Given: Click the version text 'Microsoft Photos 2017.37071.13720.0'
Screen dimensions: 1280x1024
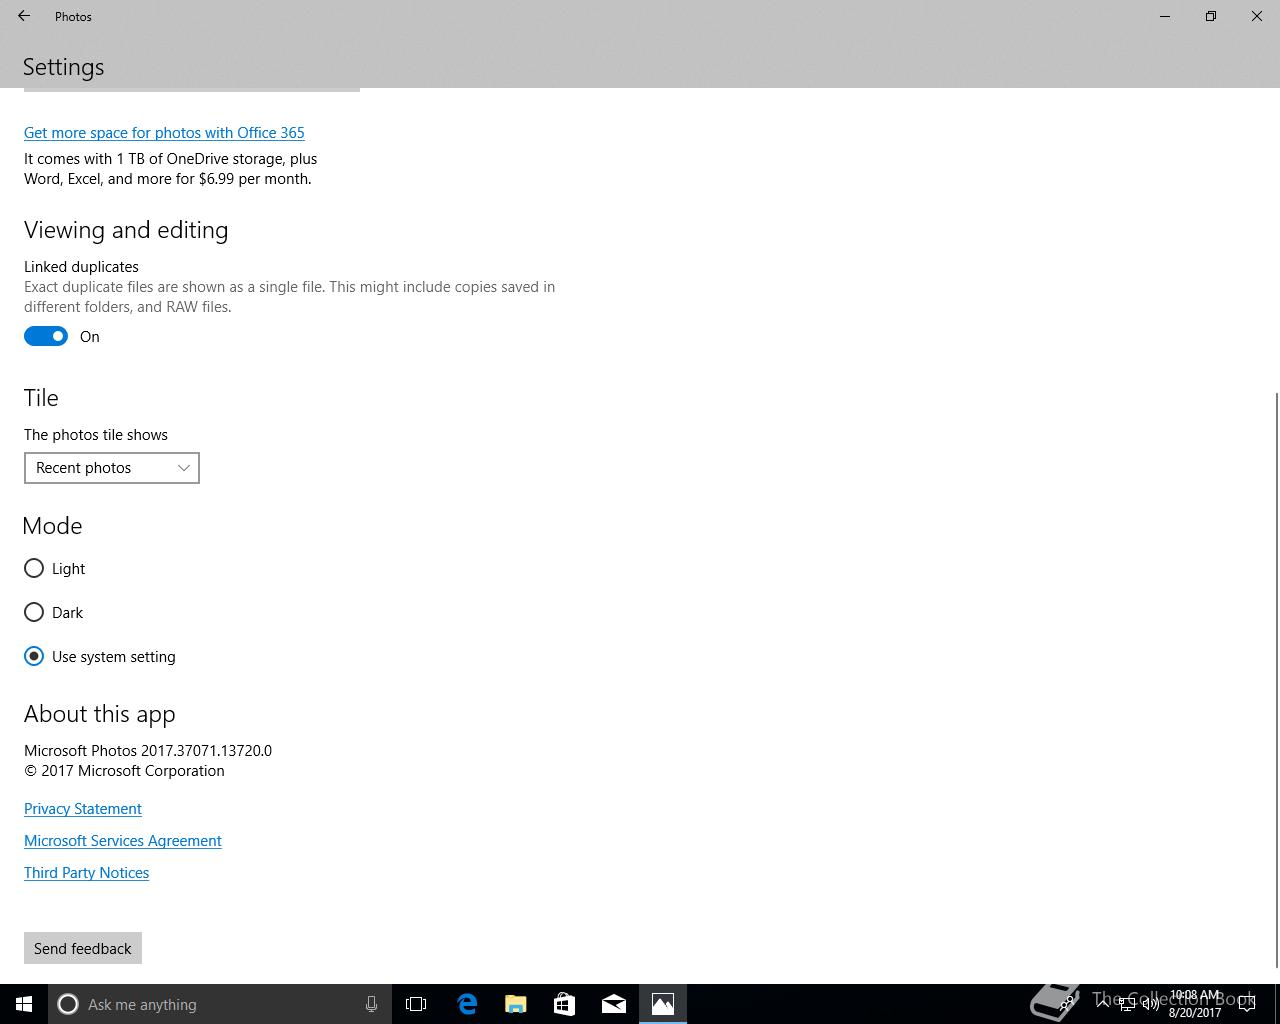Looking at the screenshot, I should [x=148, y=750].
